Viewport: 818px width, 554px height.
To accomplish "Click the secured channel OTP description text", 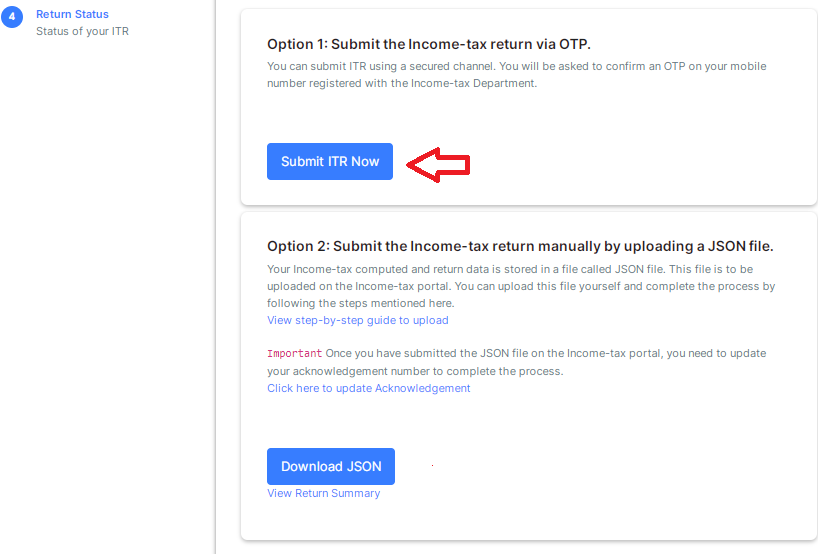I will coord(516,75).
